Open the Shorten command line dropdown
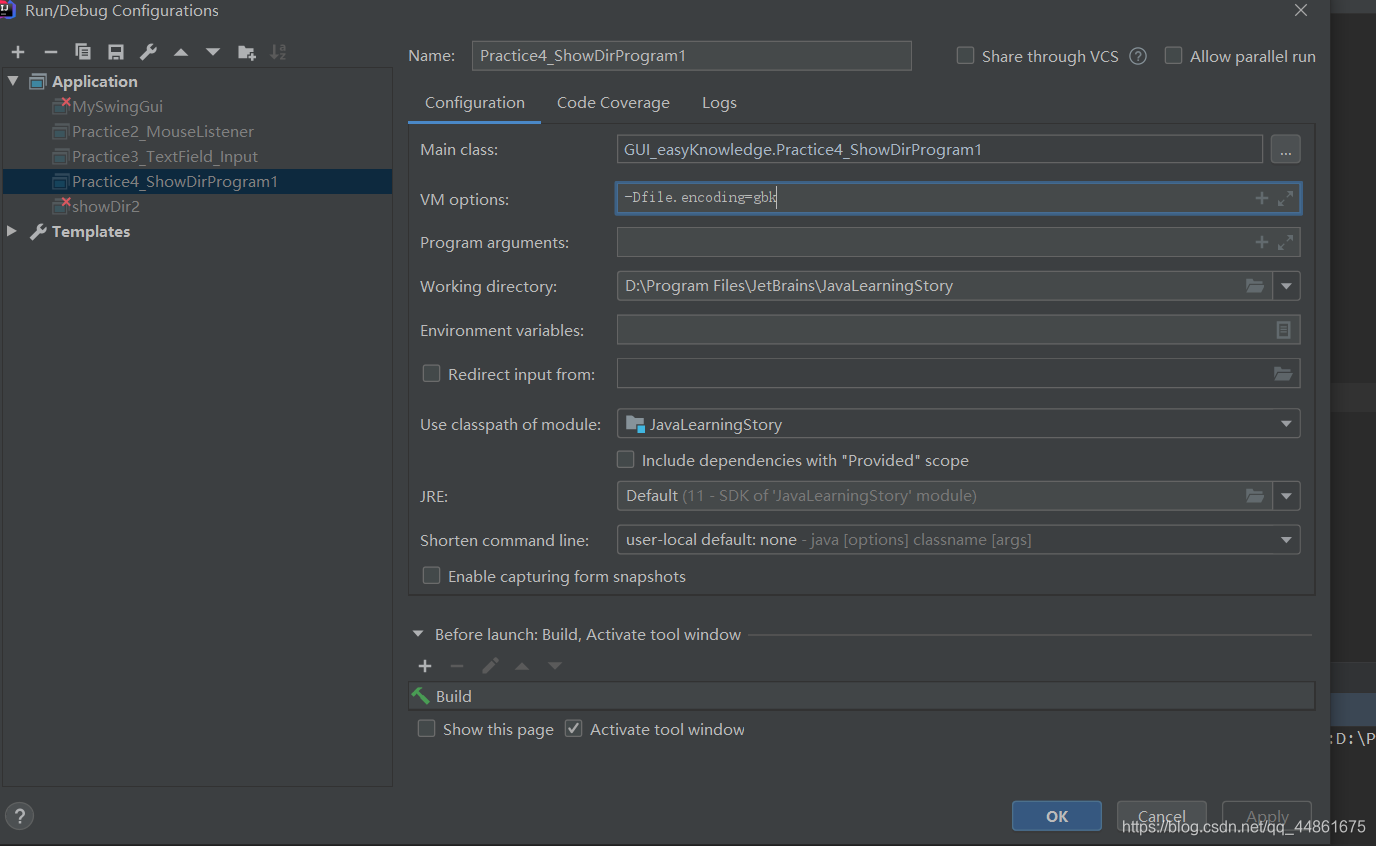Viewport: 1376px width, 846px height. tap(1286, 540)
